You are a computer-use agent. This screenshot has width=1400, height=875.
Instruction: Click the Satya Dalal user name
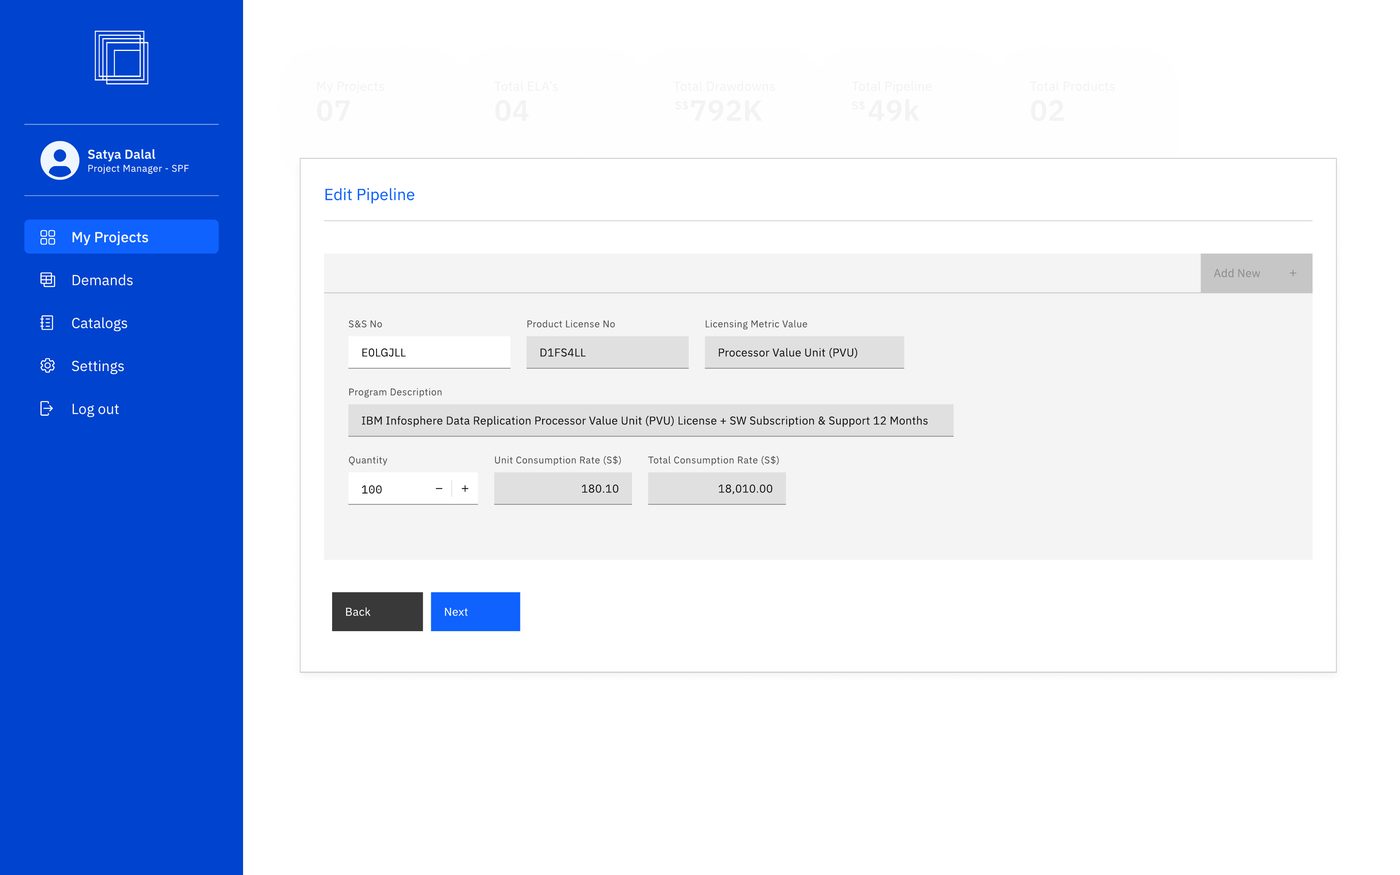point(121,154)
